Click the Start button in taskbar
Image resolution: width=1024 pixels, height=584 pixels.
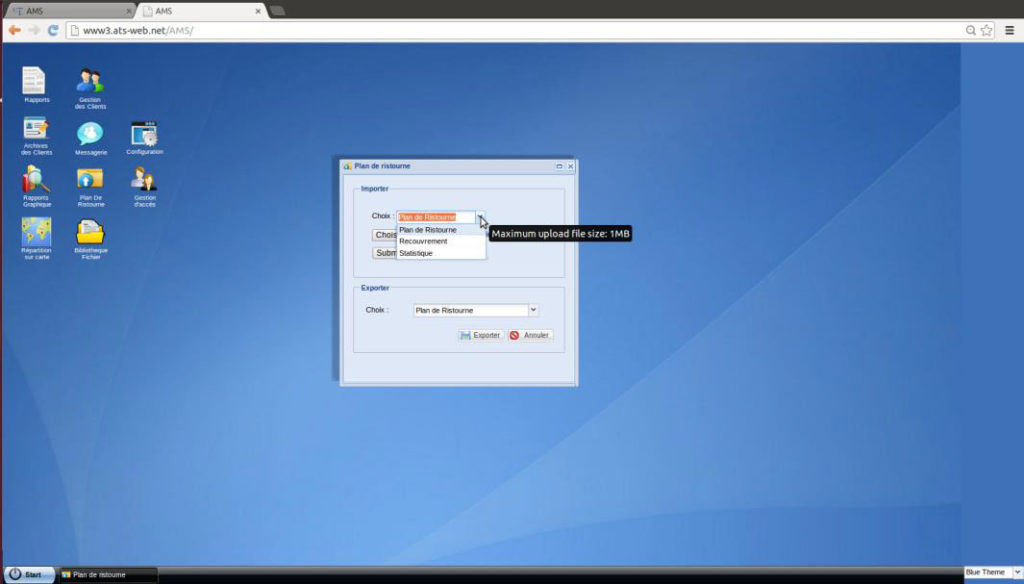[27, 575]
